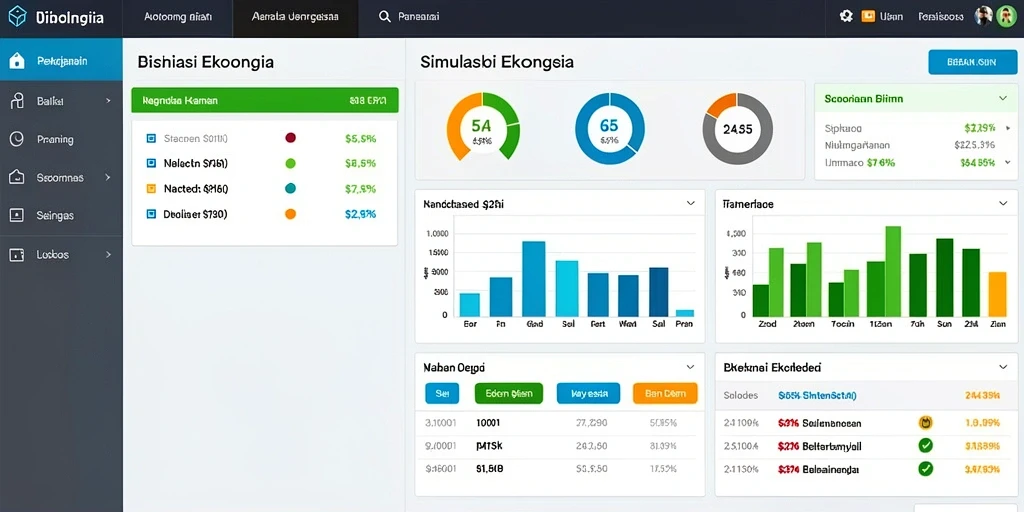Toggle the Stacnen checkbox
Viewport: 1024px width, 512px height.
coord(152,138)
